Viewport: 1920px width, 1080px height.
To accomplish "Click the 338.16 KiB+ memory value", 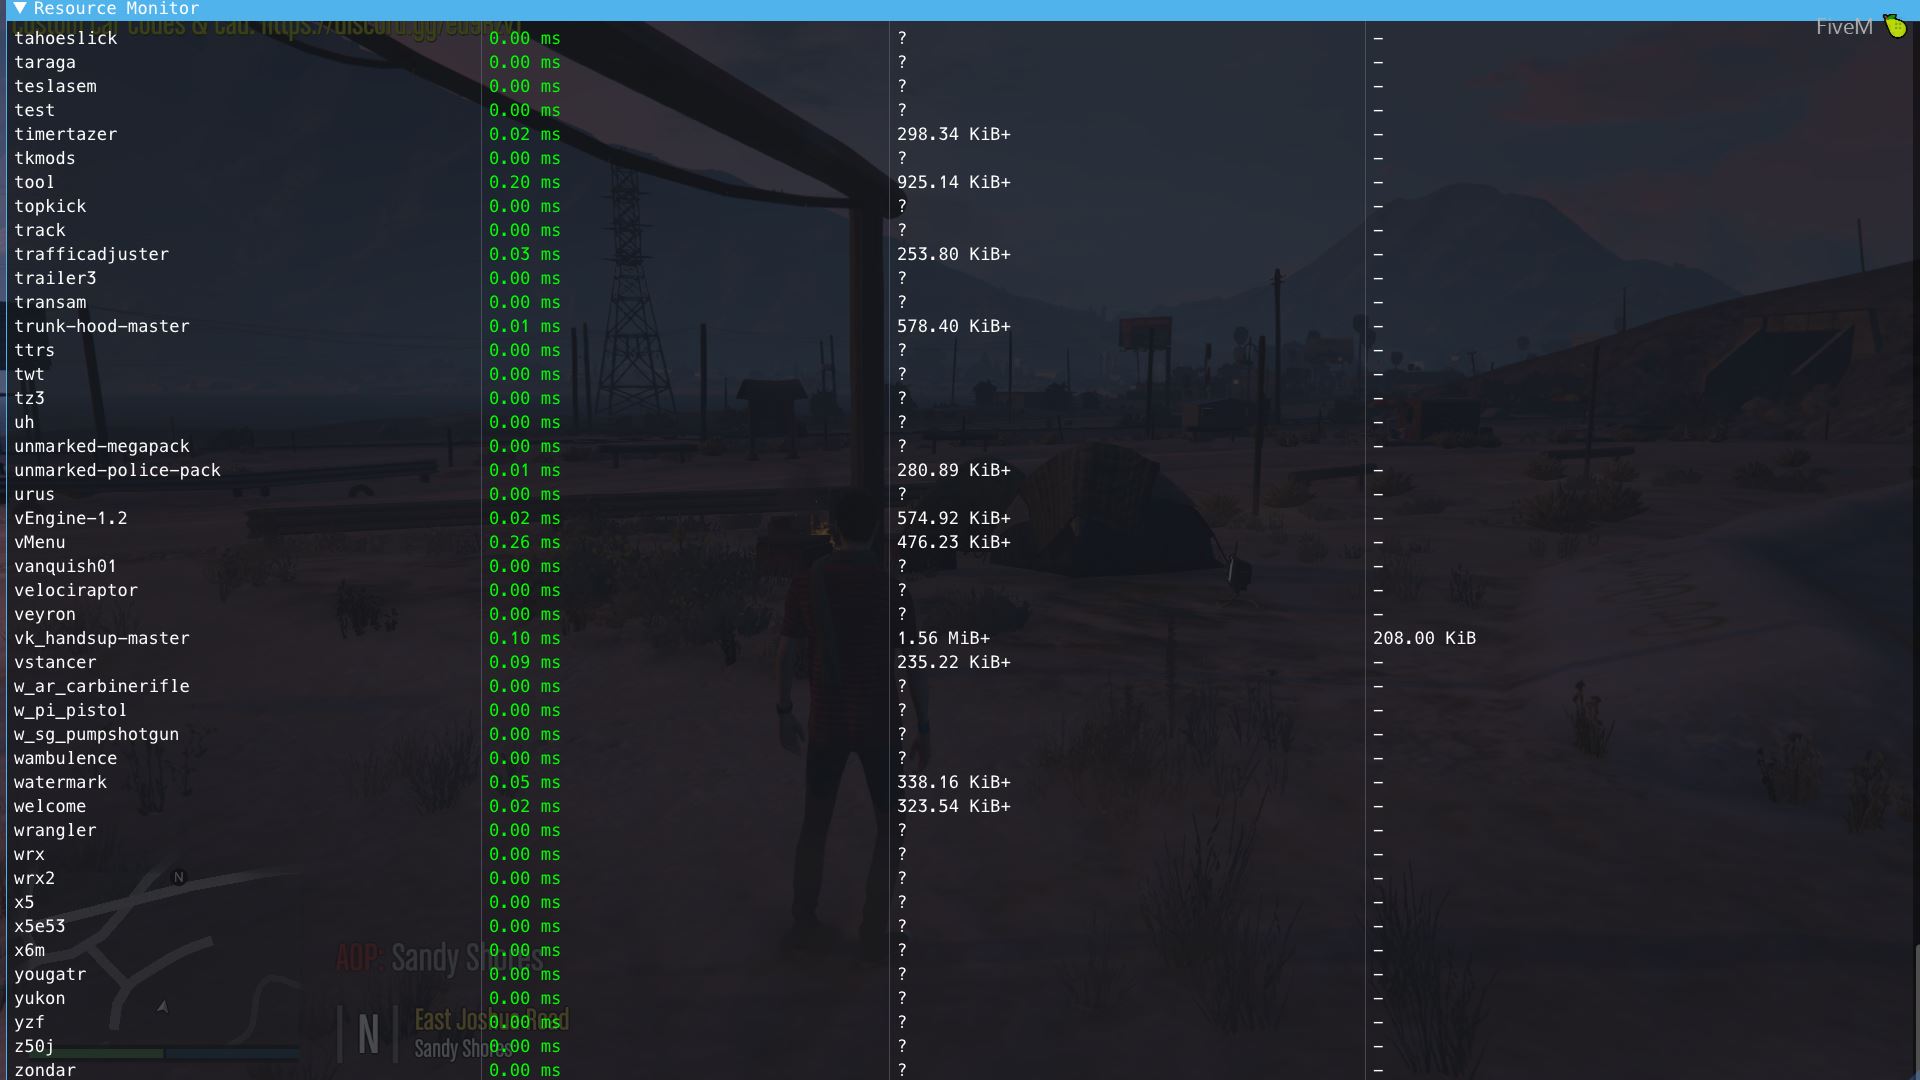I will pos(954,782).
